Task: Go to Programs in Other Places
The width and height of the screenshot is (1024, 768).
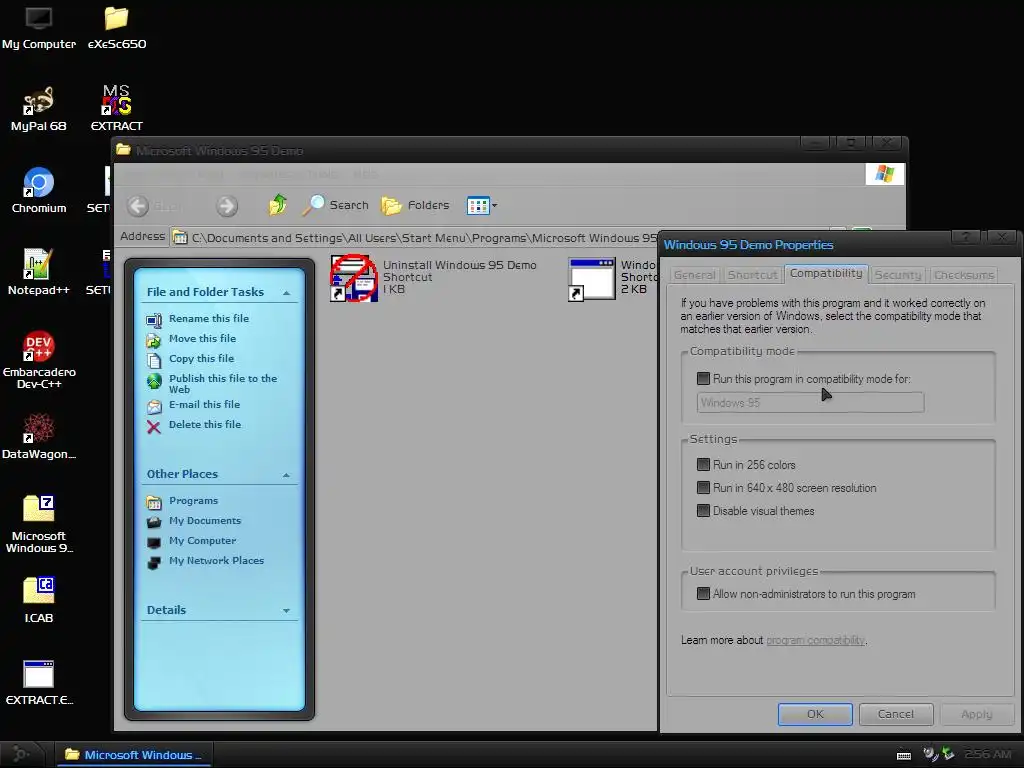Action: [x=193, y=501]
